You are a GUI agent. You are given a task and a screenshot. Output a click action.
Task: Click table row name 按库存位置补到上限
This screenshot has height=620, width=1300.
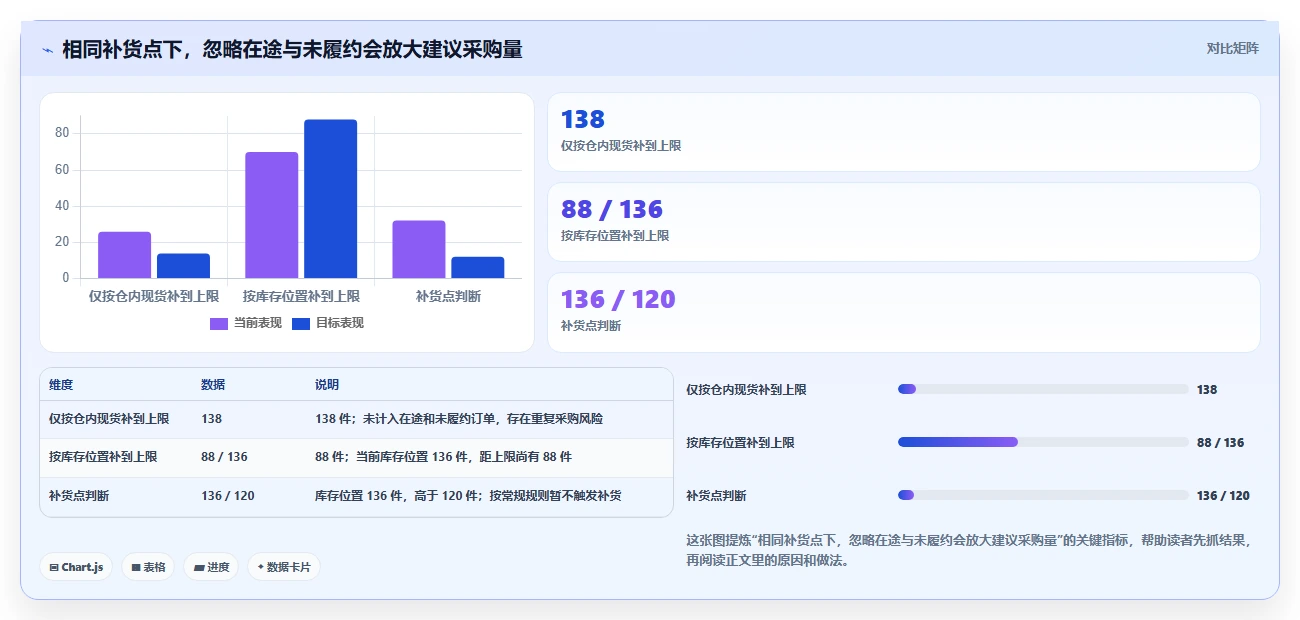pos(103,457)
